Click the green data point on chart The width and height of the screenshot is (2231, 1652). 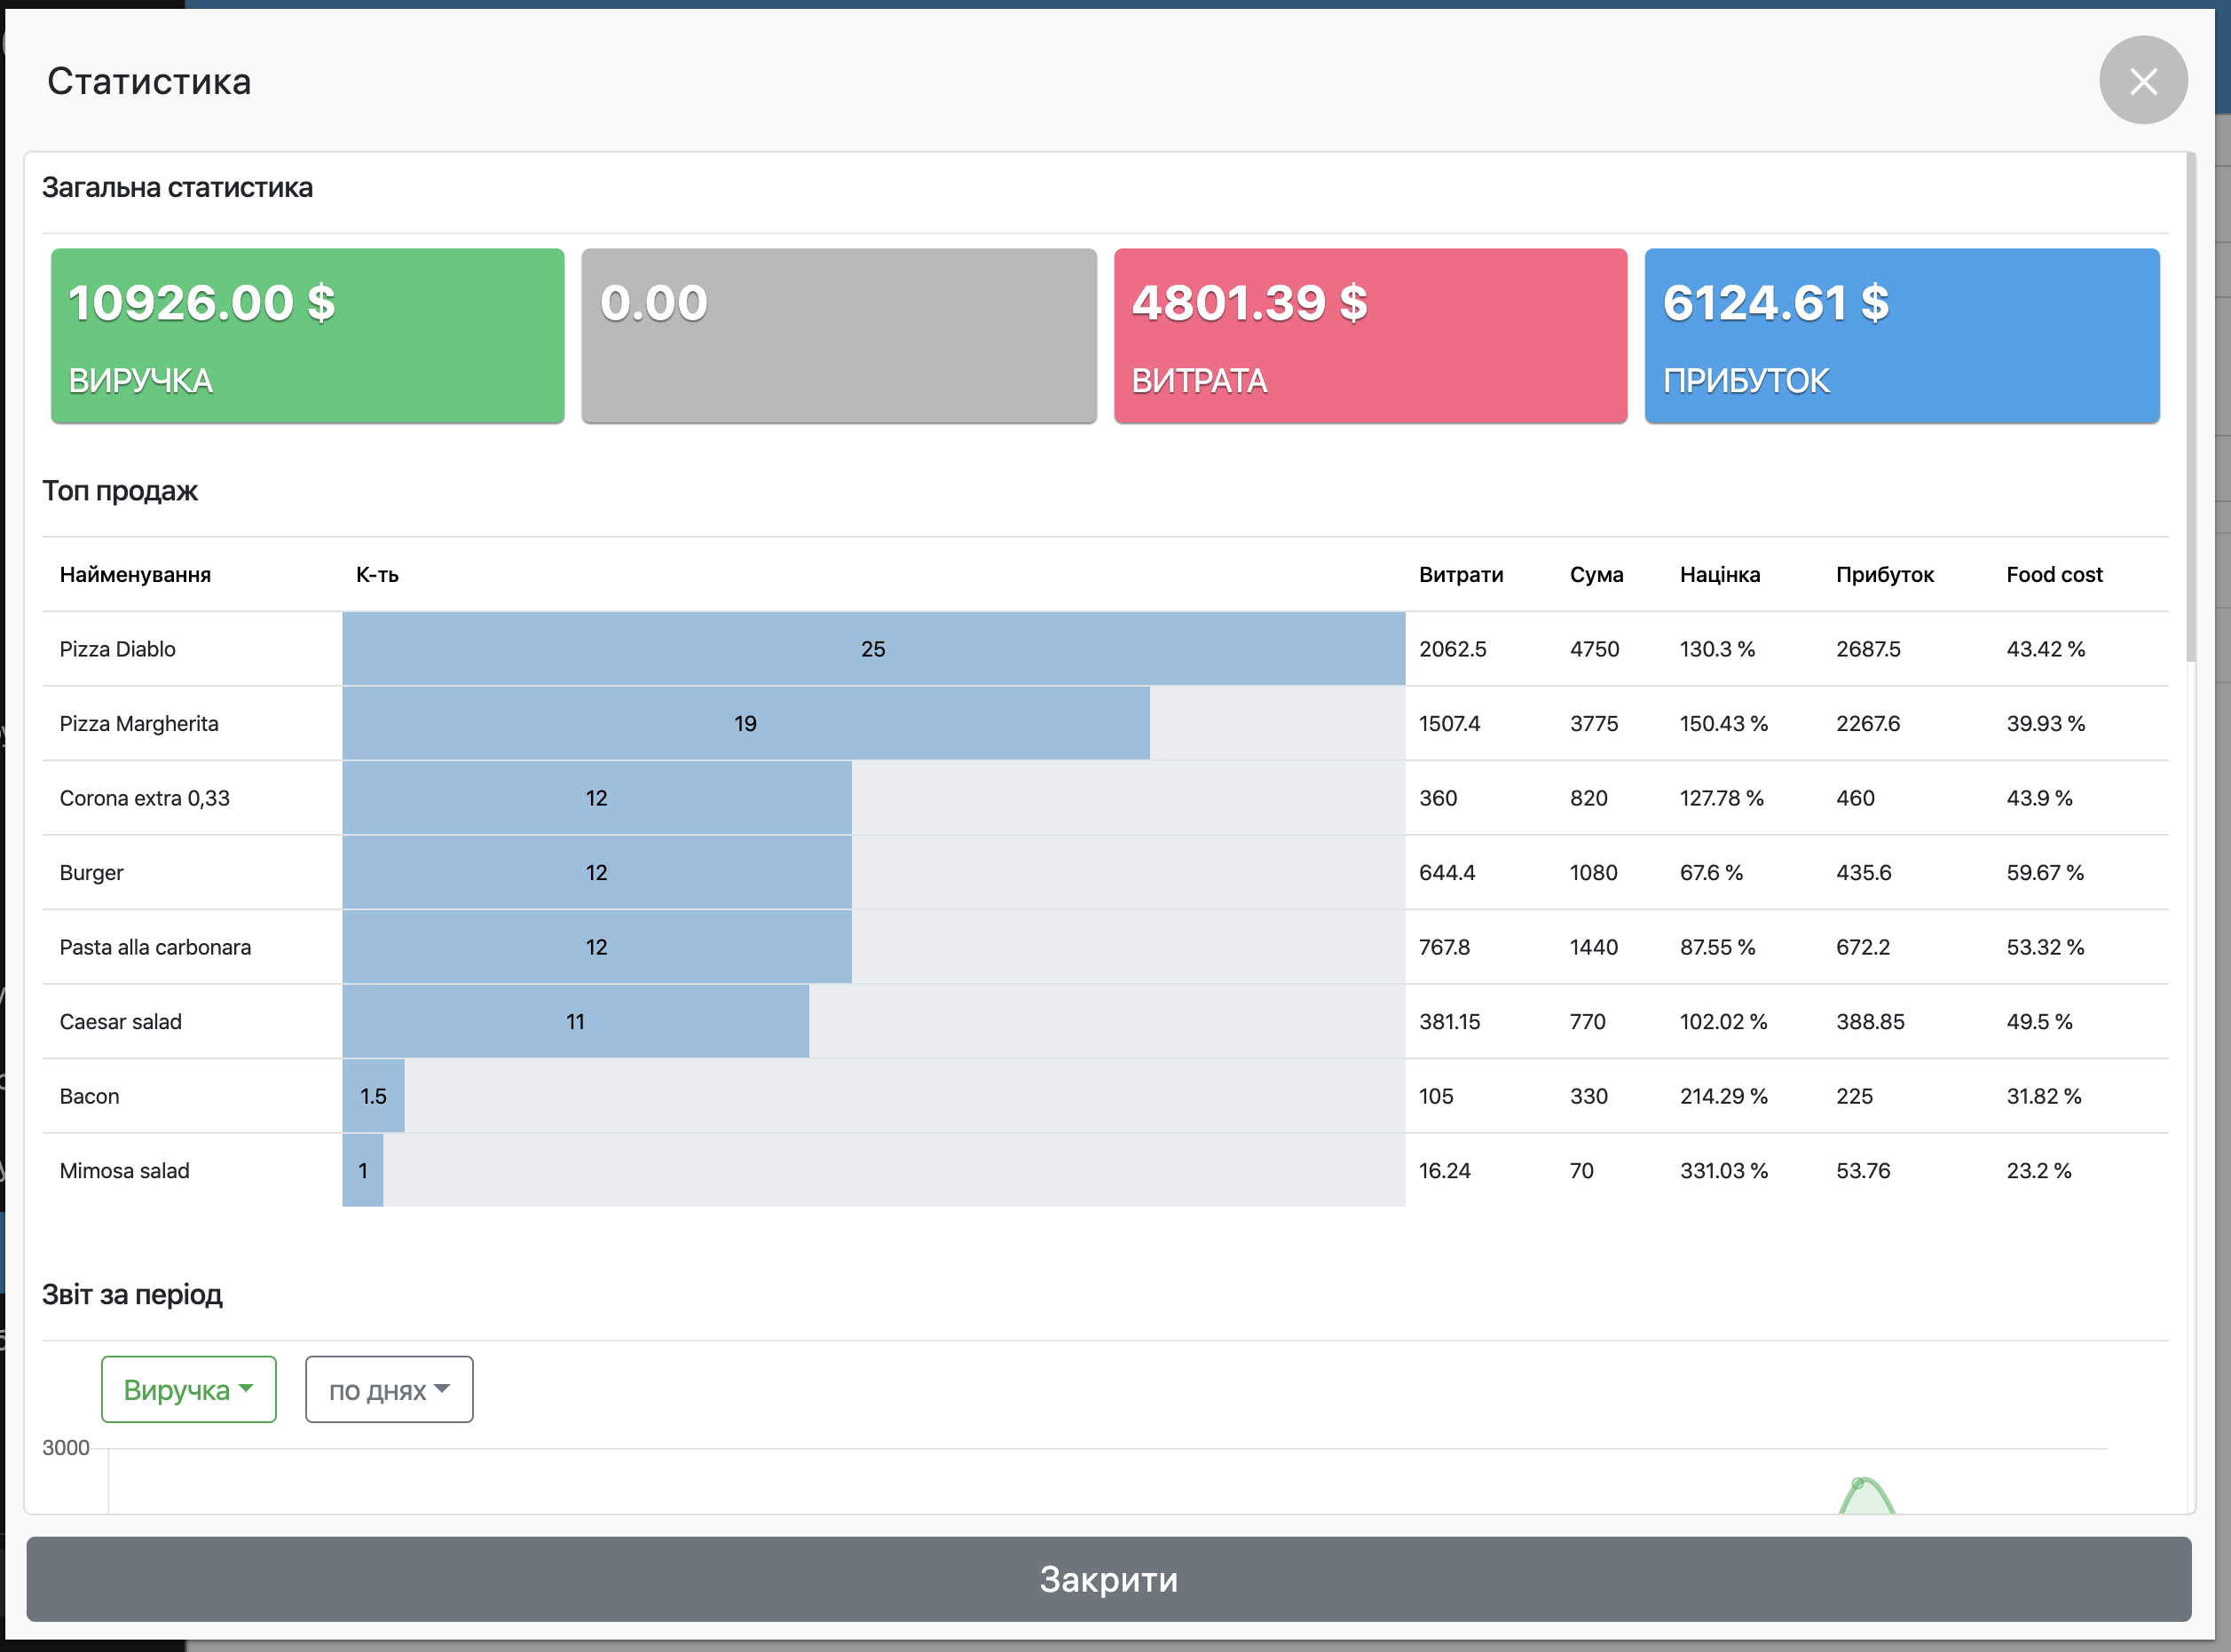(1857, 1484)
